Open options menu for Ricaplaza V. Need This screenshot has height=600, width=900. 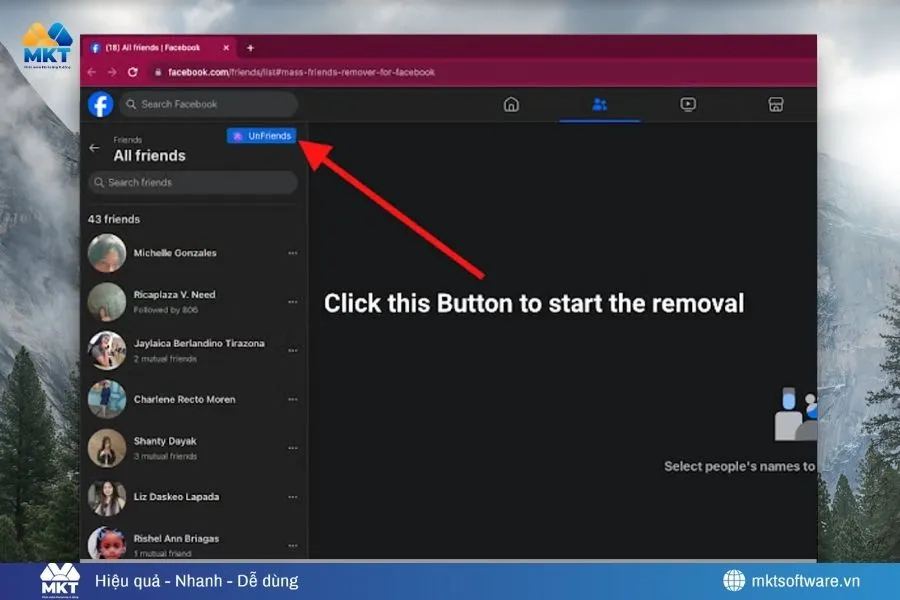click(292, 302)
